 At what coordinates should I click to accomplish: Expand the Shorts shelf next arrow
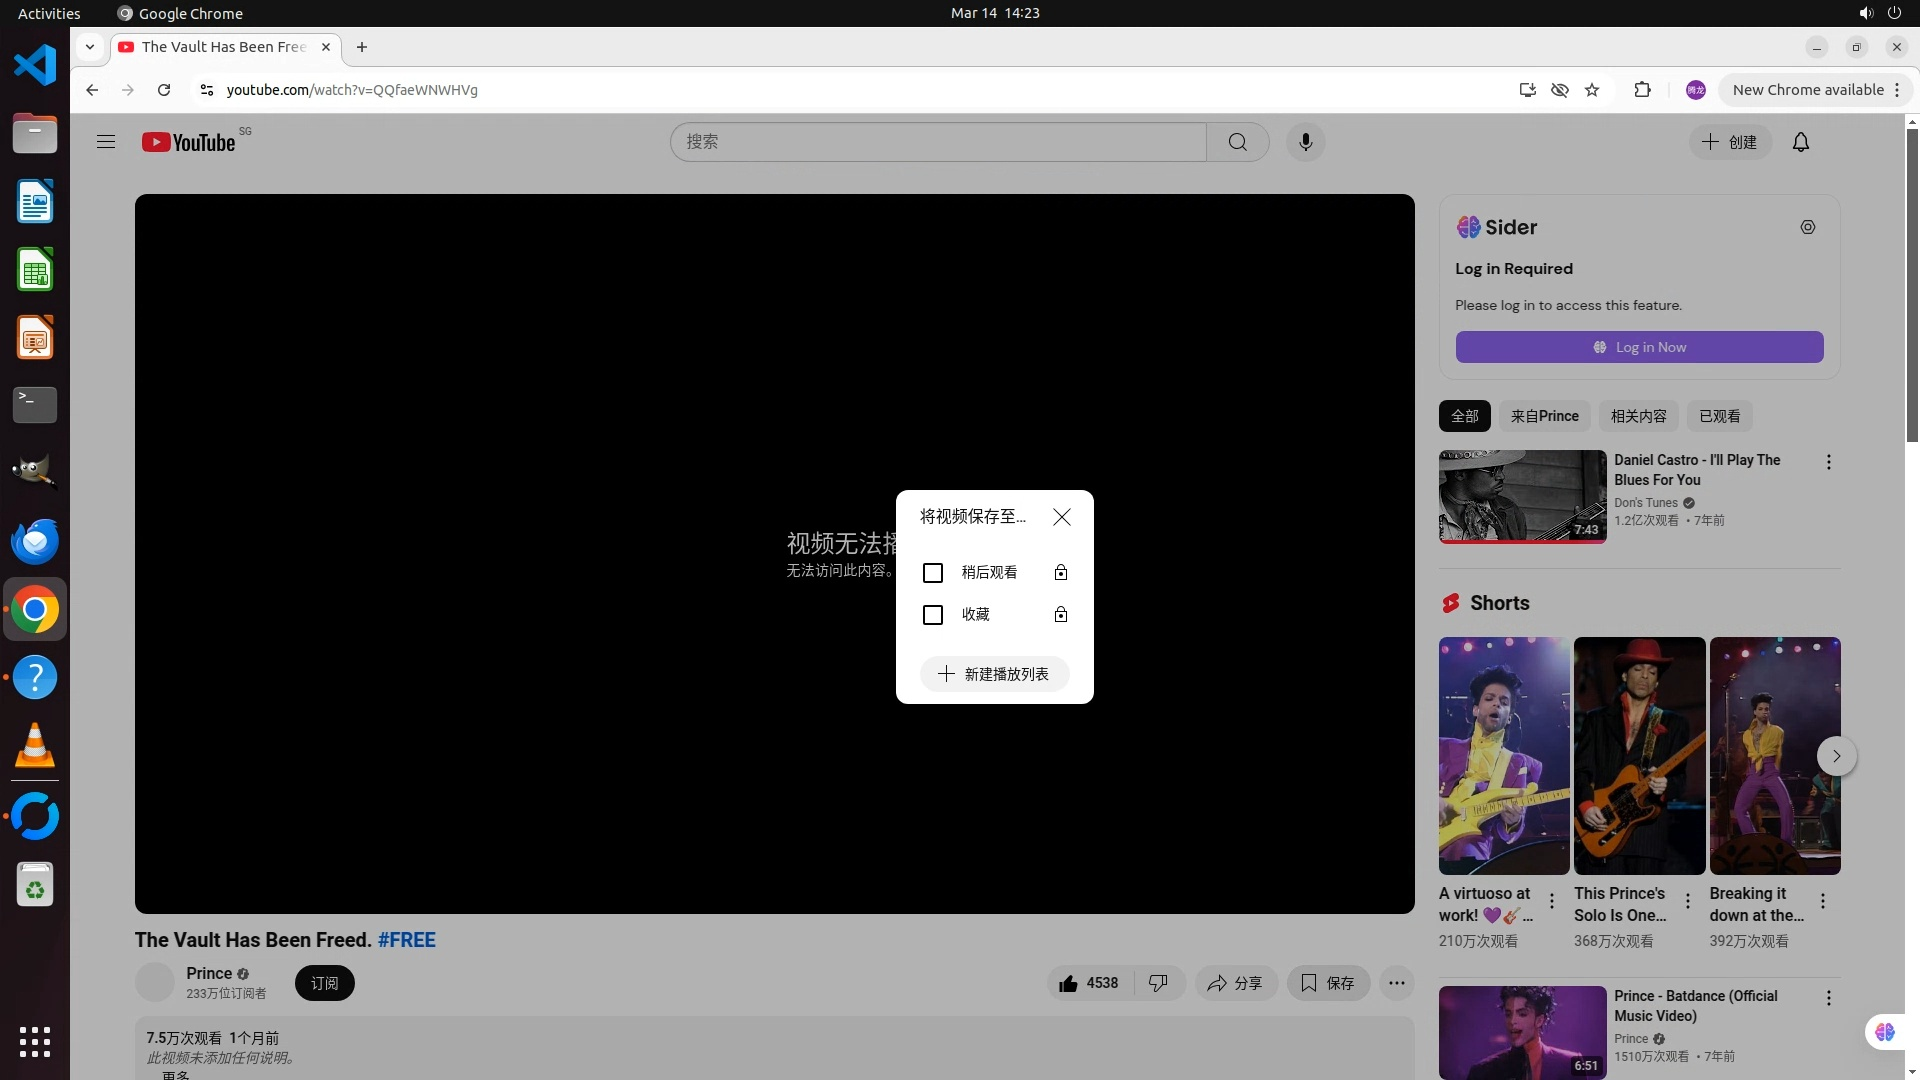pos(1836,756)
